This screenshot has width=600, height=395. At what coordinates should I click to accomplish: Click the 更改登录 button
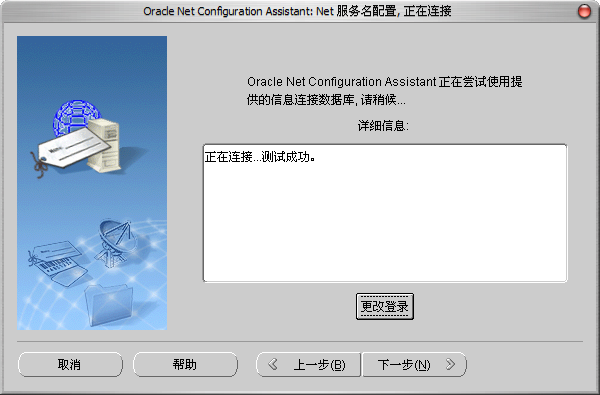point(385,306)
